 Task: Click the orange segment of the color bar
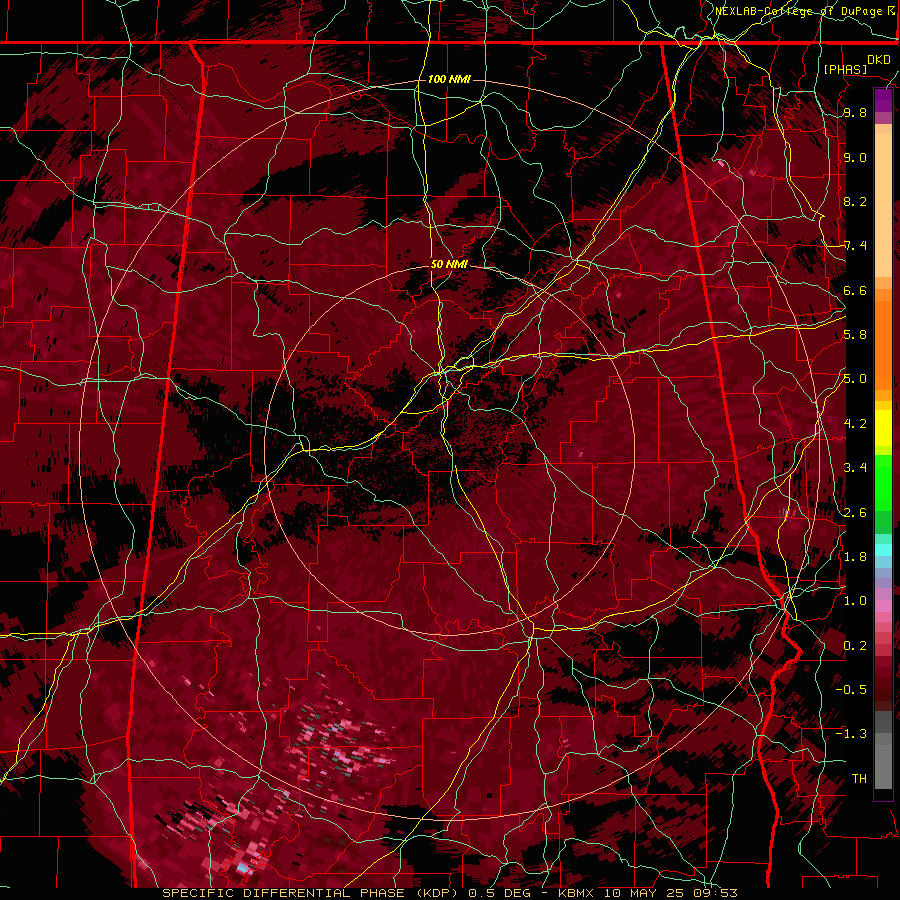(883, 340)
